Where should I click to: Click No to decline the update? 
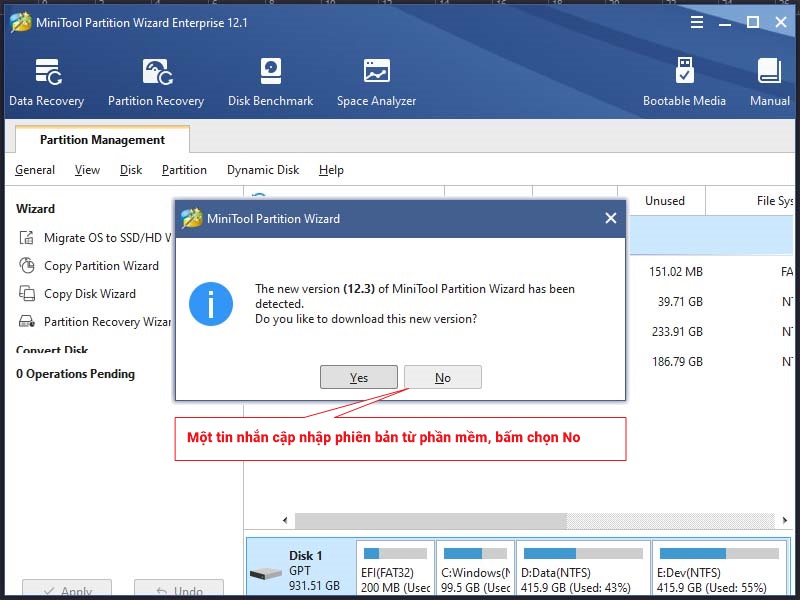click(x=443, y=377)
